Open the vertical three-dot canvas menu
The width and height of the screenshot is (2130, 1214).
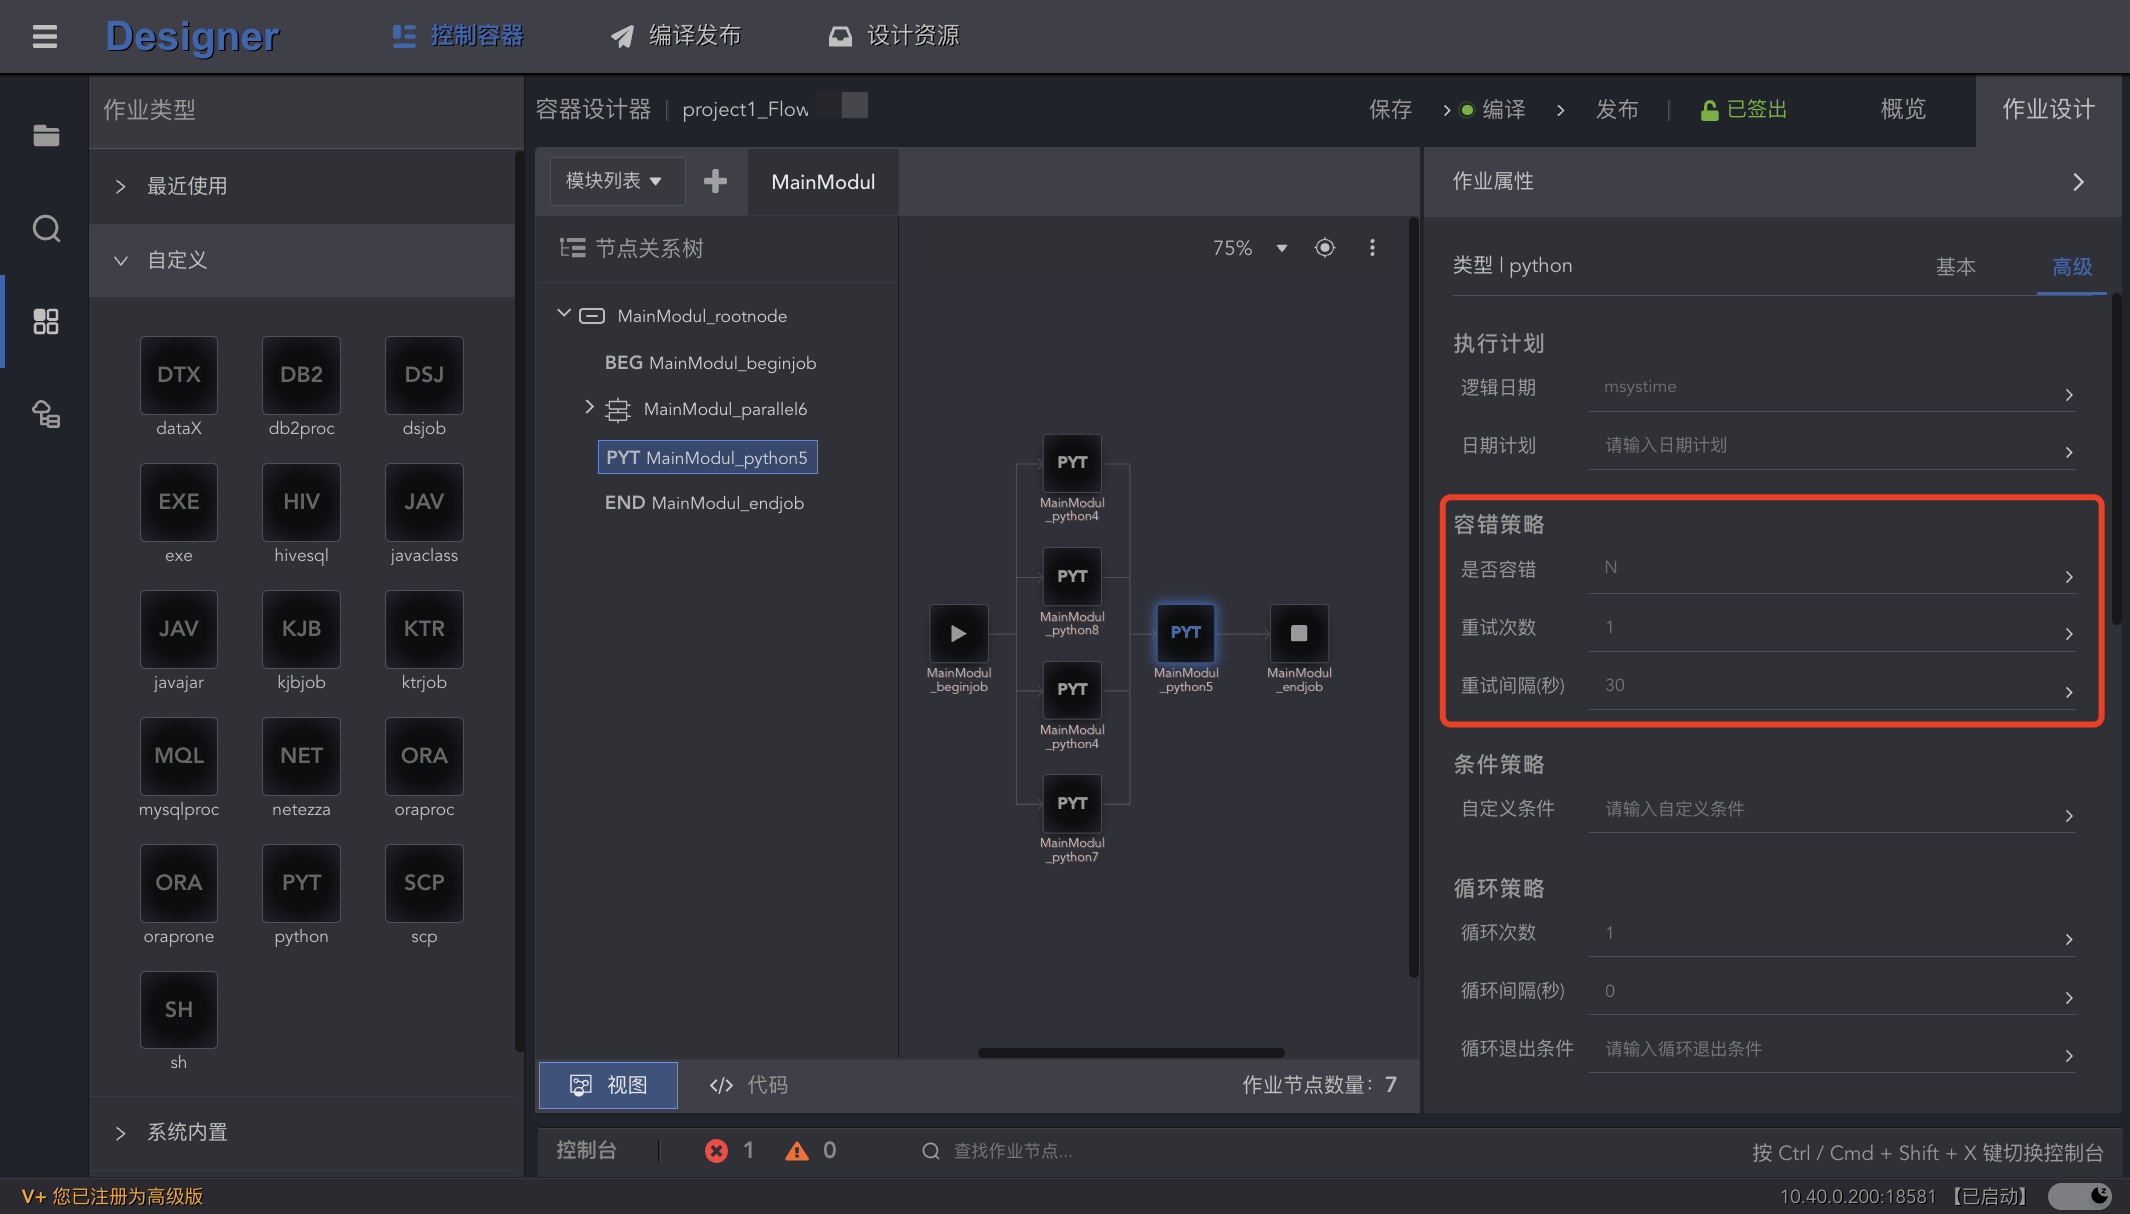click(x=1372, y=248)
